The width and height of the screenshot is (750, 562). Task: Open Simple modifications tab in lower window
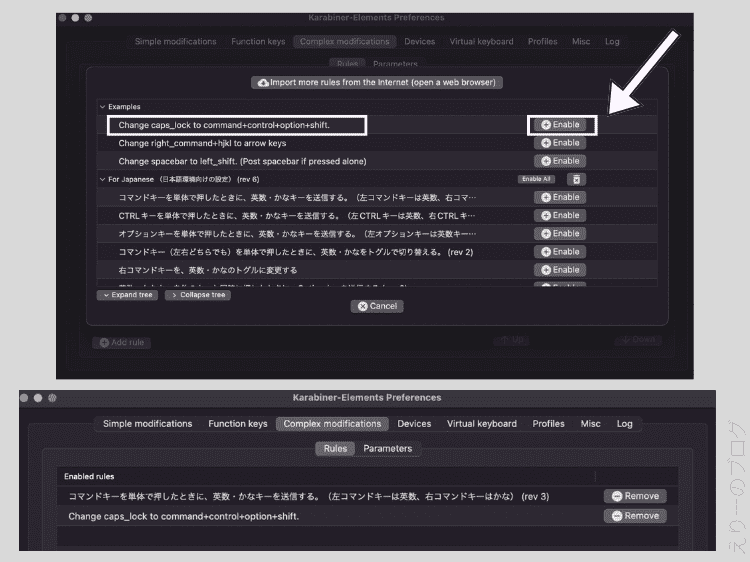pos(147,424)
